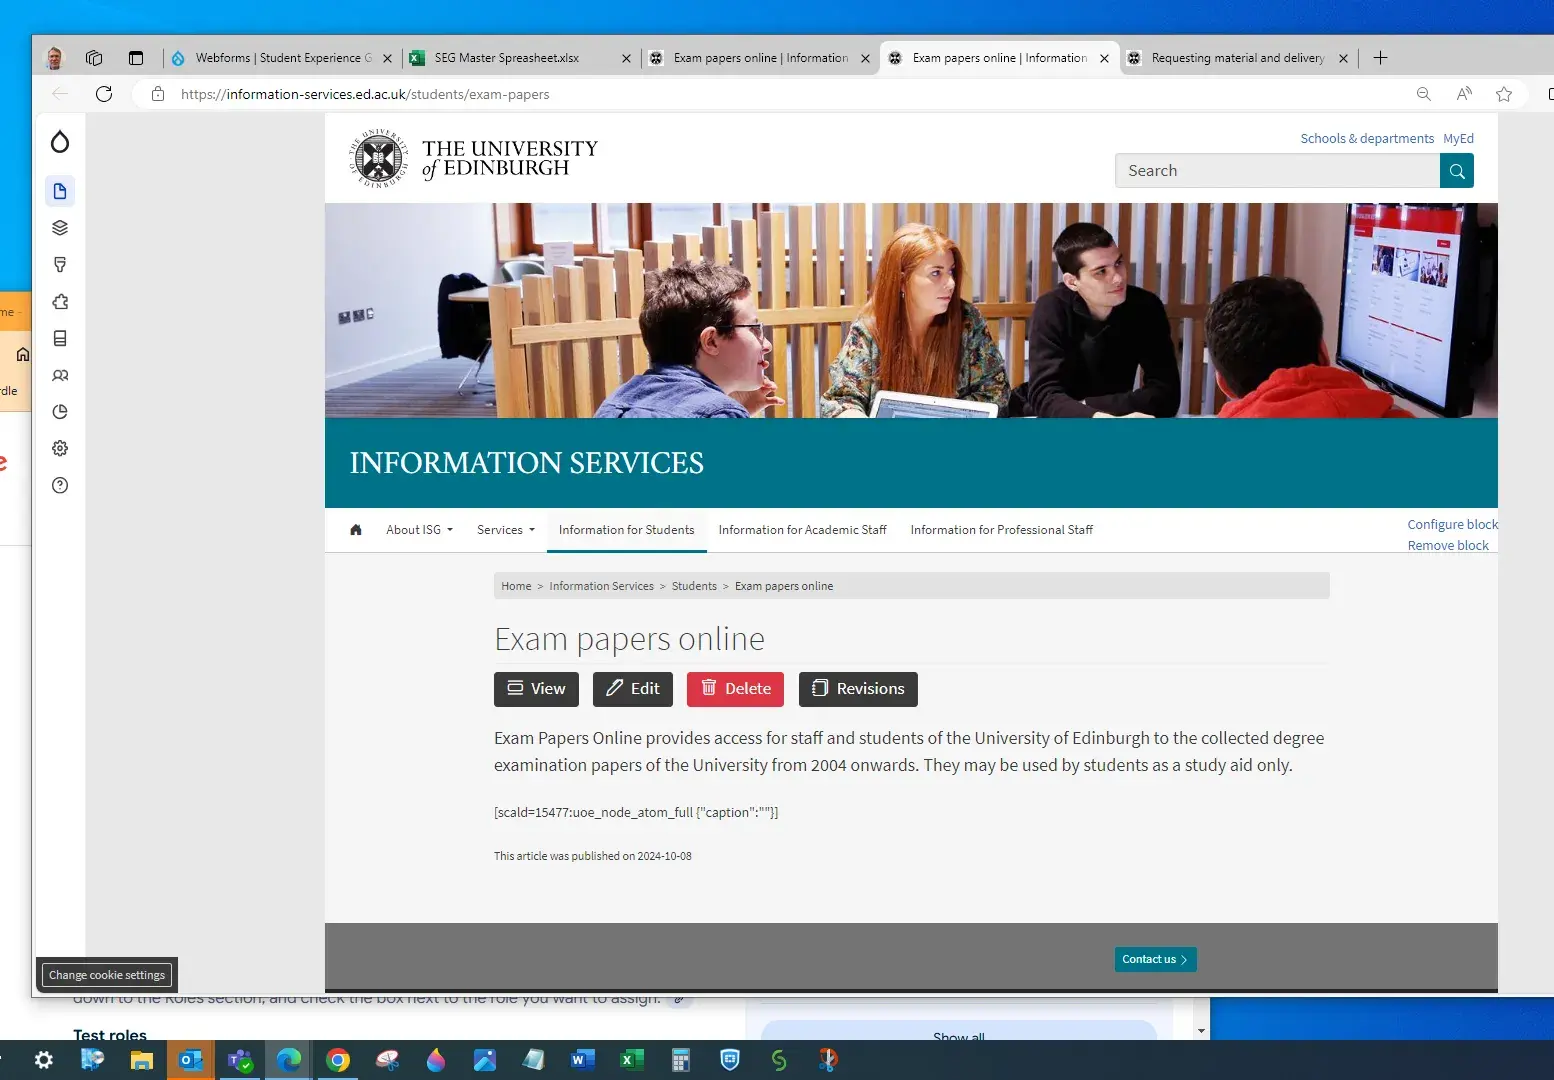The height and width of the screenshot is (1080, 1554).
Task: Click the home icon in navigation bar
Action: click(356, 530)
